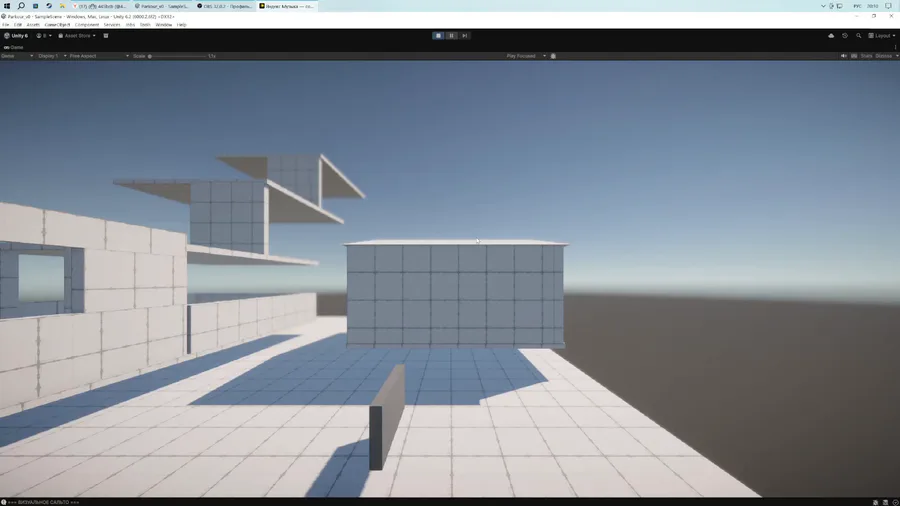
Task: Click the Unity search magnifier icon
Action: 859,36
